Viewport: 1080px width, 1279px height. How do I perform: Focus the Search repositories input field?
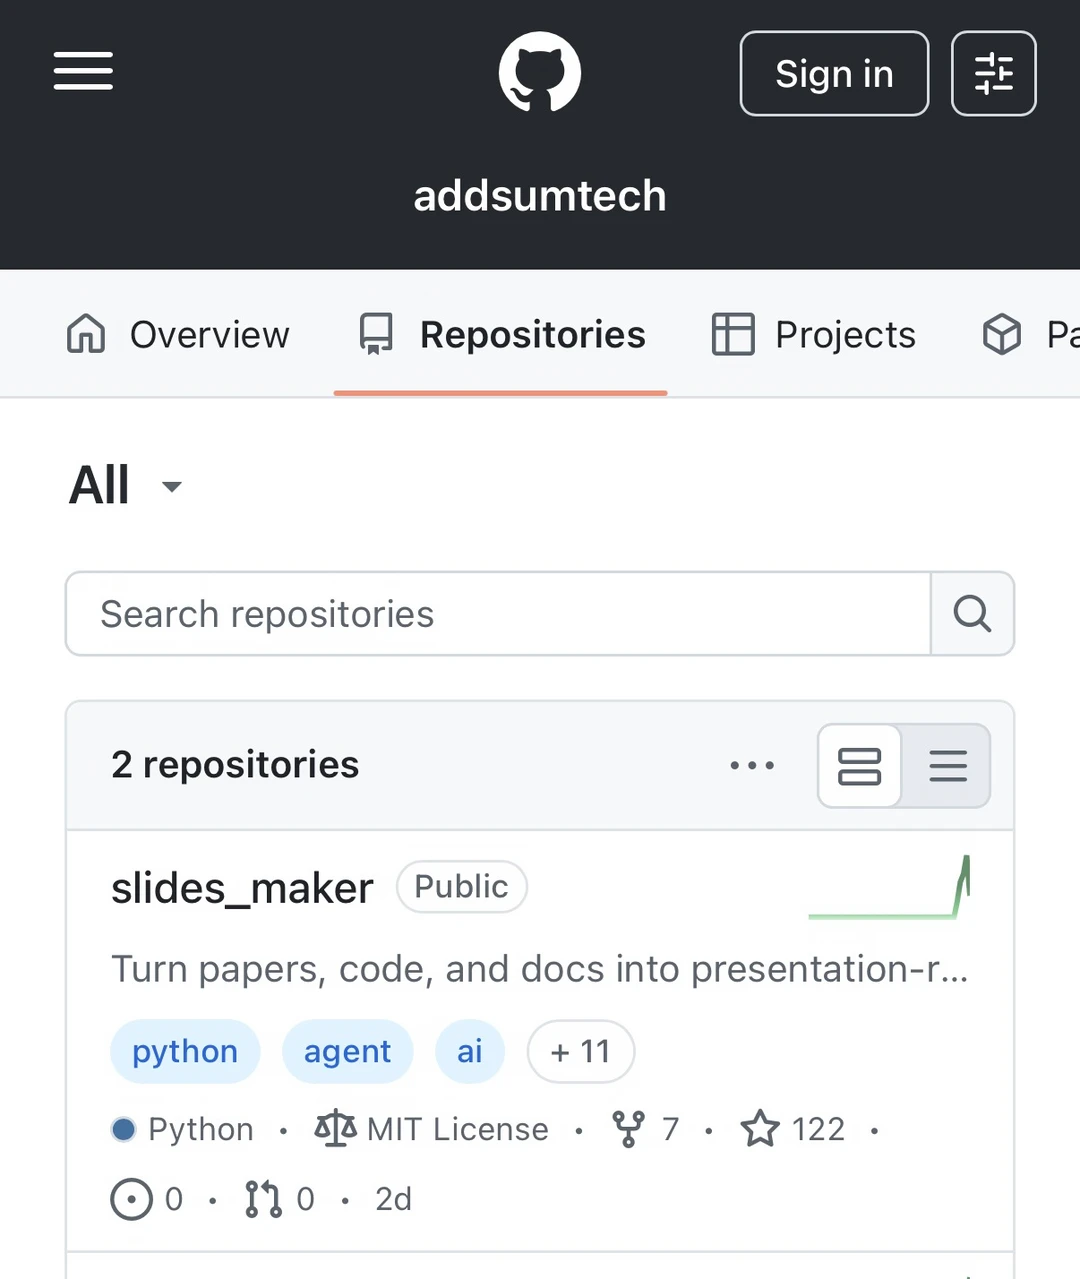click(498, 614)
